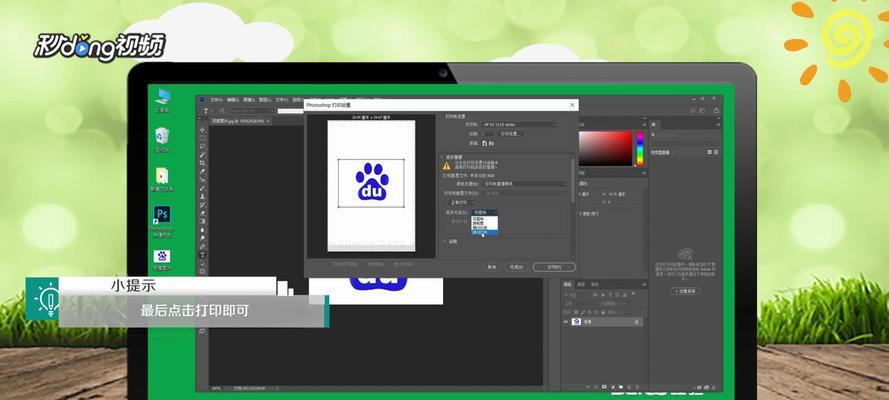Click the share icon at Photoshop top right
Screen dimensions: 889x400
coord(716,111)
